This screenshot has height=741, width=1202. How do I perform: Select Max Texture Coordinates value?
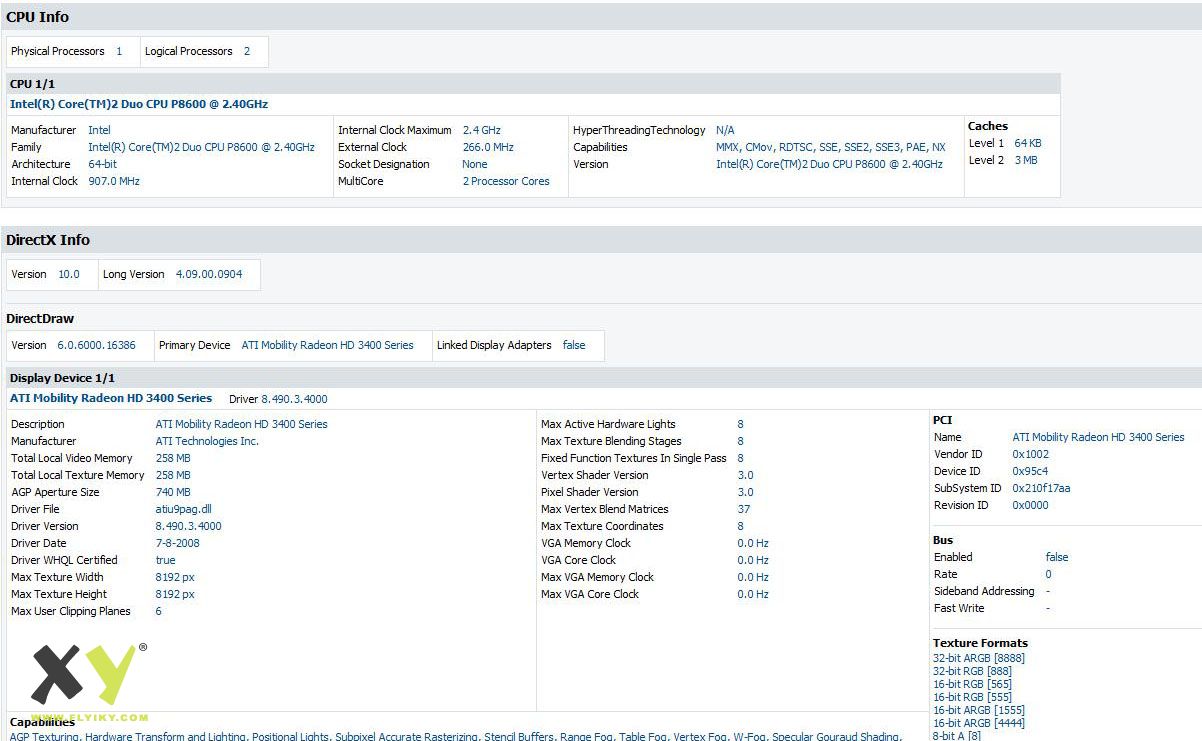point(741,526)
